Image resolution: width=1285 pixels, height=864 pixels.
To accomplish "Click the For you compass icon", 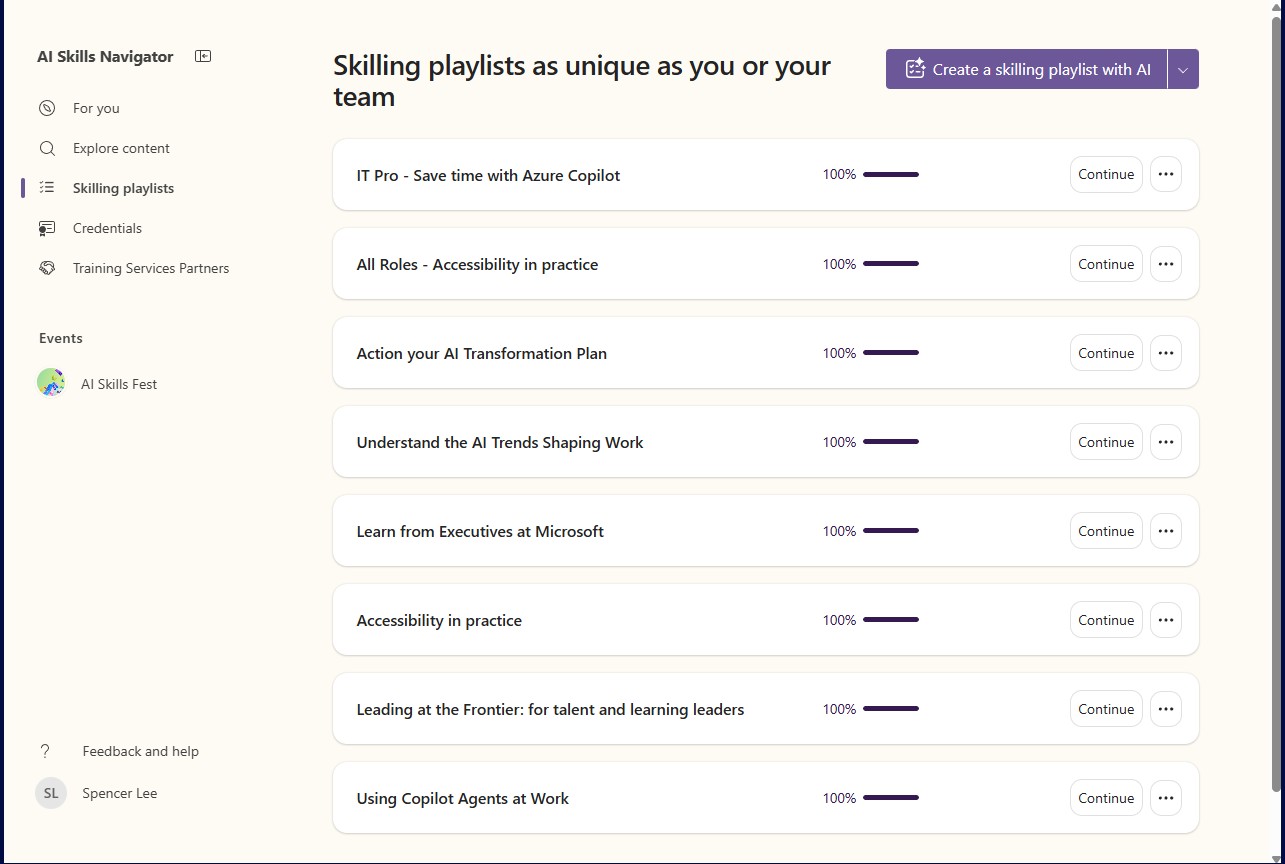I will 47,108.
